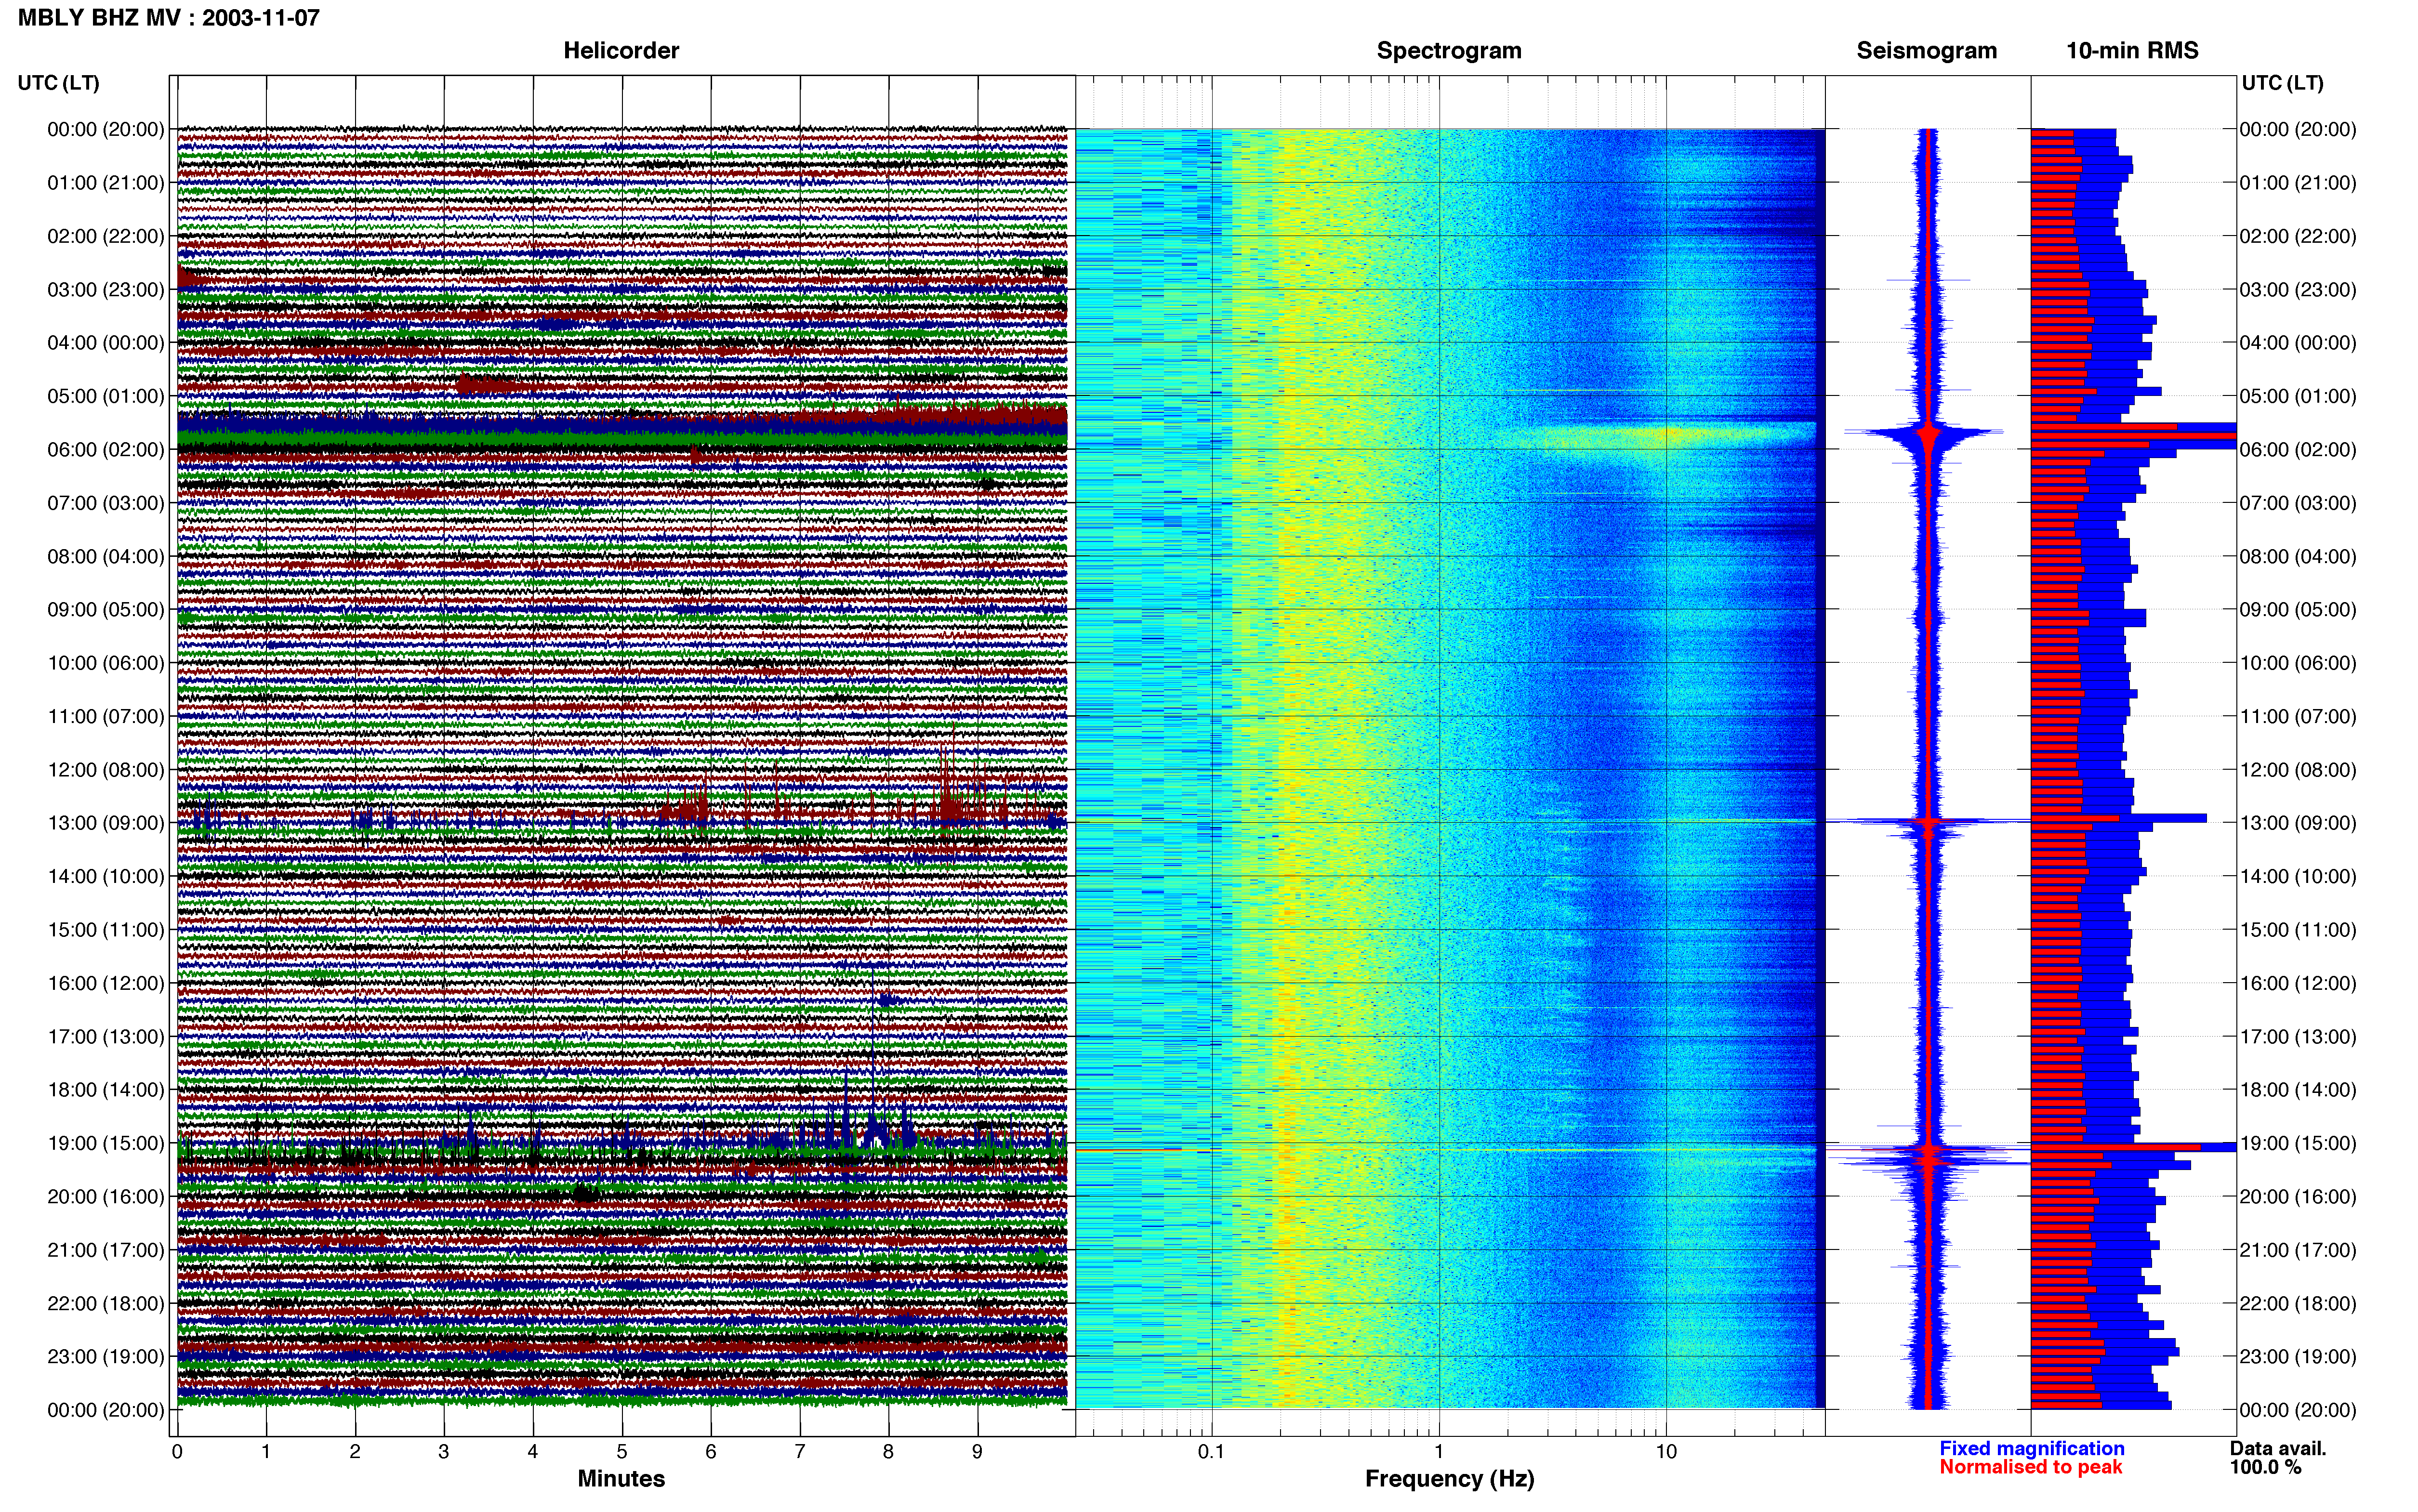Click the 'Minutes' x-axis label

(621, 1479)
